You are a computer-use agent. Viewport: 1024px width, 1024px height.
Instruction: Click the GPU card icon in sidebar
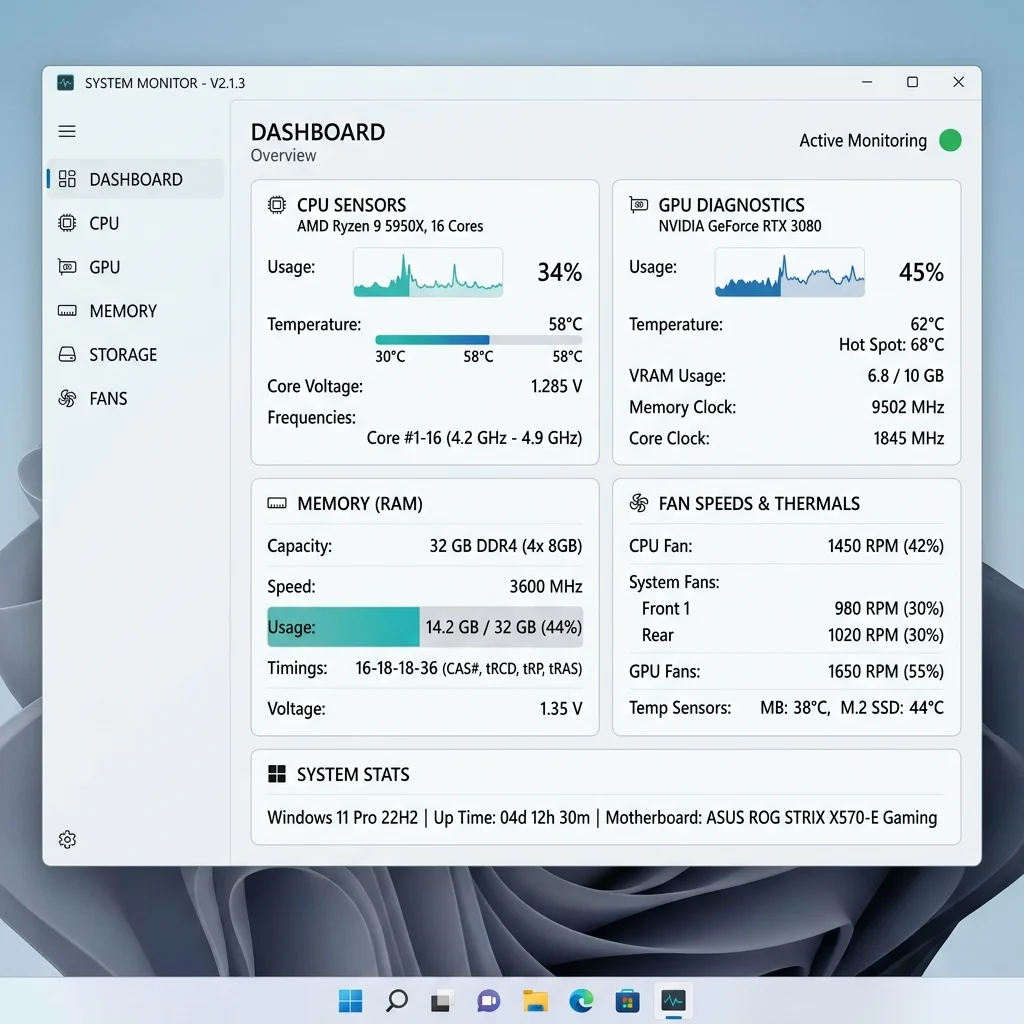coord(67,266)
